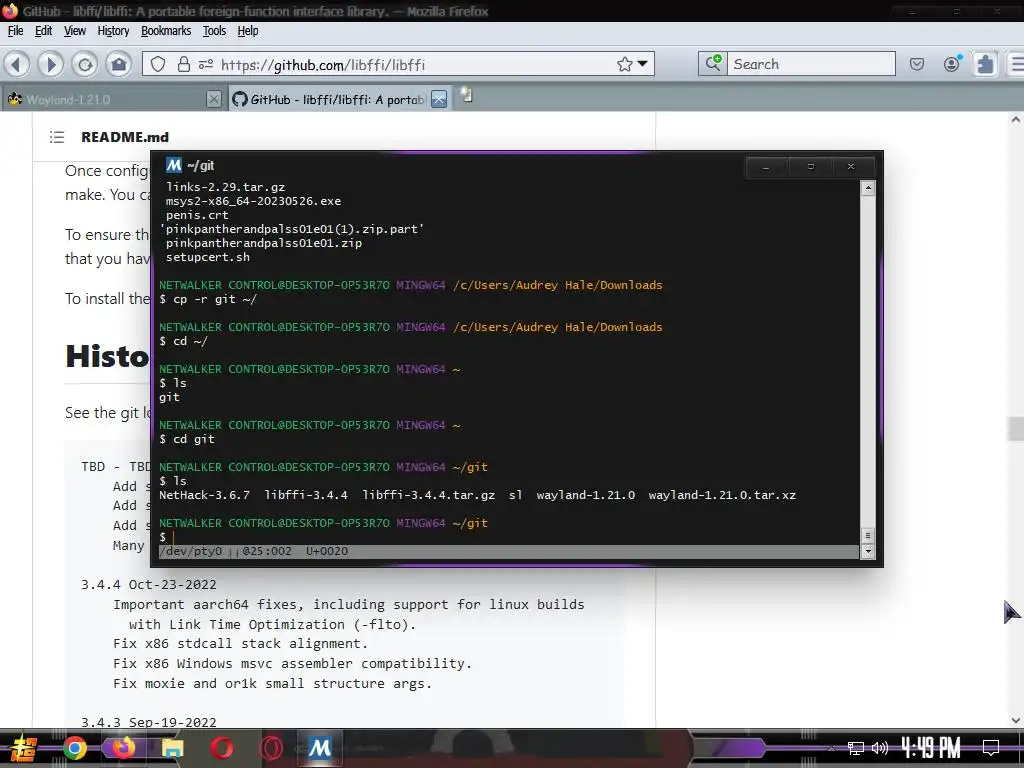This screenshot has height=768, width=1024.
Task: Launch Google Chrome from the taskbar
Action: 74,748
